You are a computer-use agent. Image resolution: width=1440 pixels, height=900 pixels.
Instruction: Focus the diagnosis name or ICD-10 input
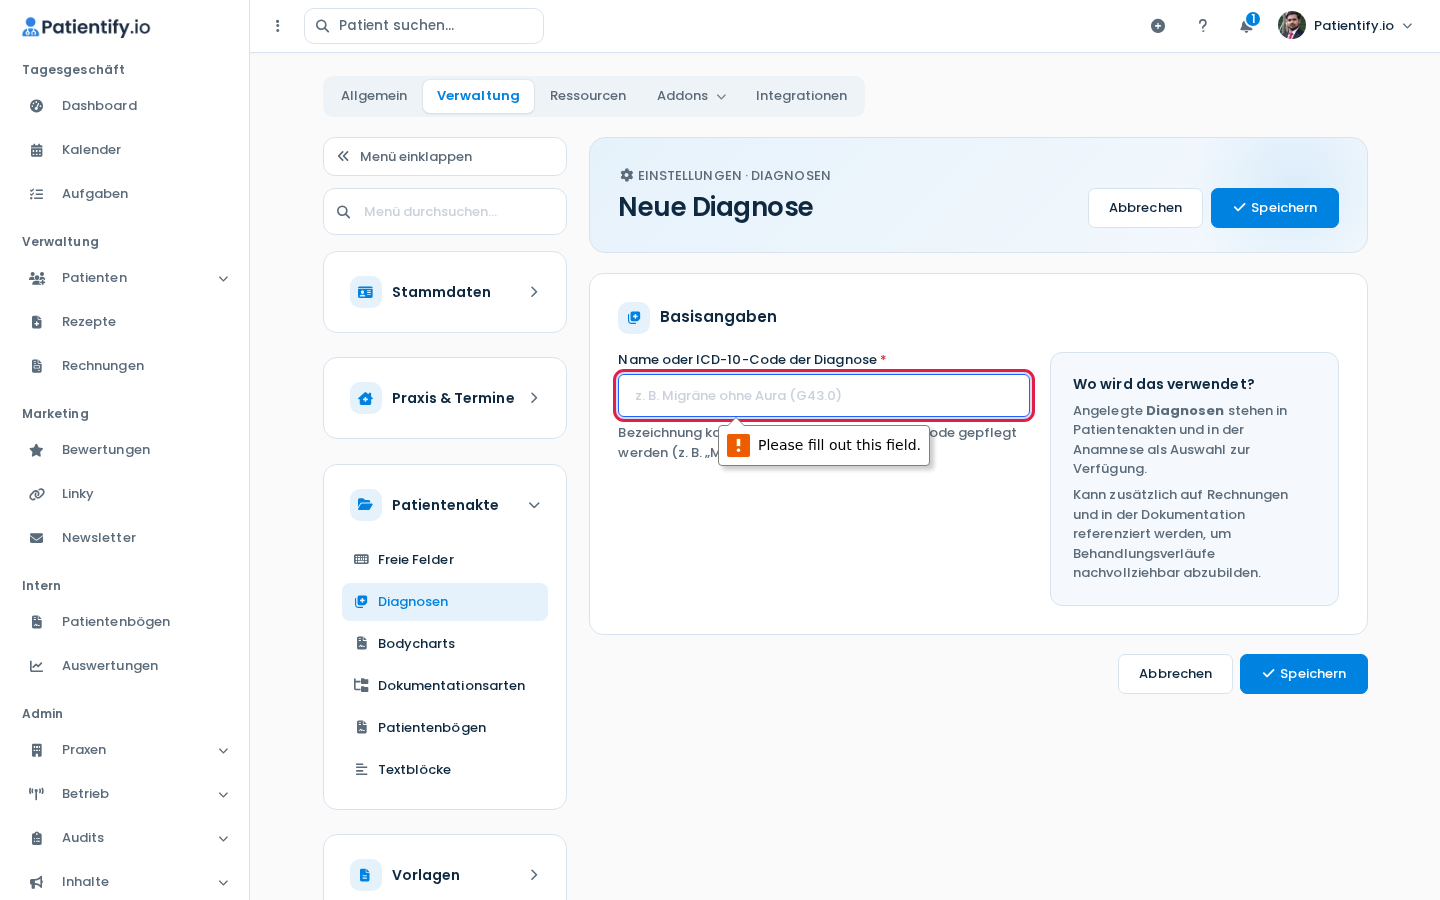(x=824, y=396)
